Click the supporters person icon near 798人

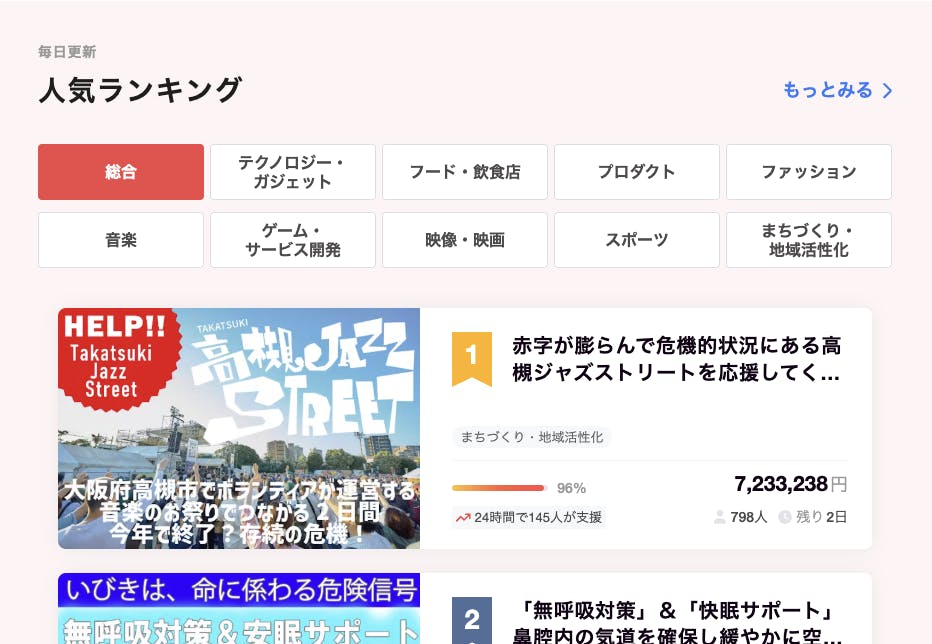(720, 517)
